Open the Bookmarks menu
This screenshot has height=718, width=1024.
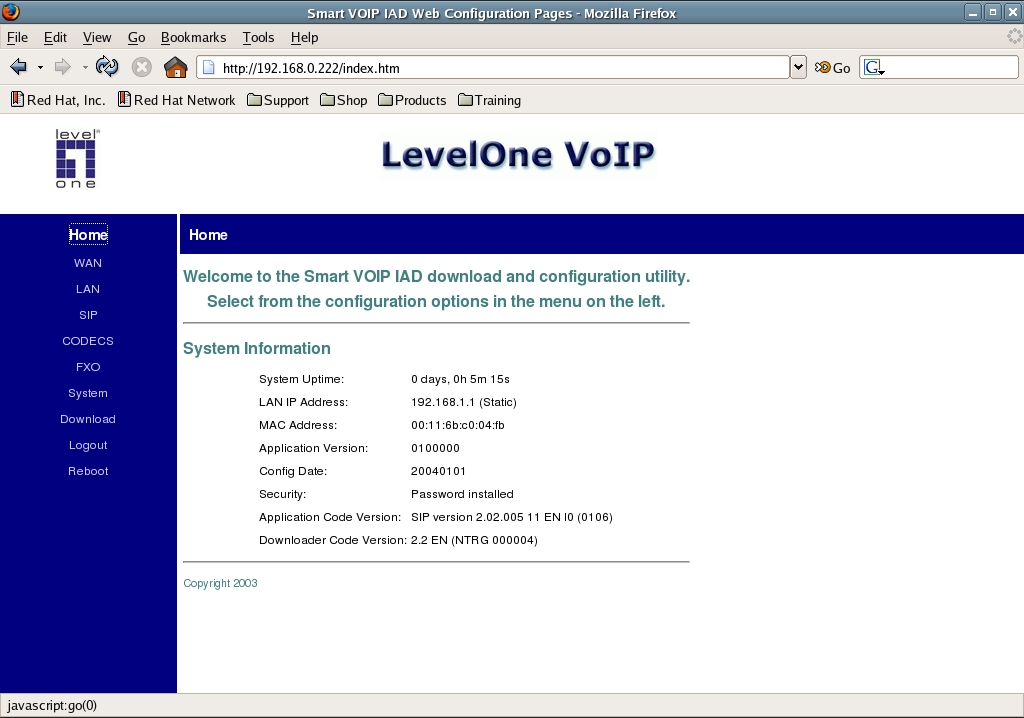tap(193, 37)
